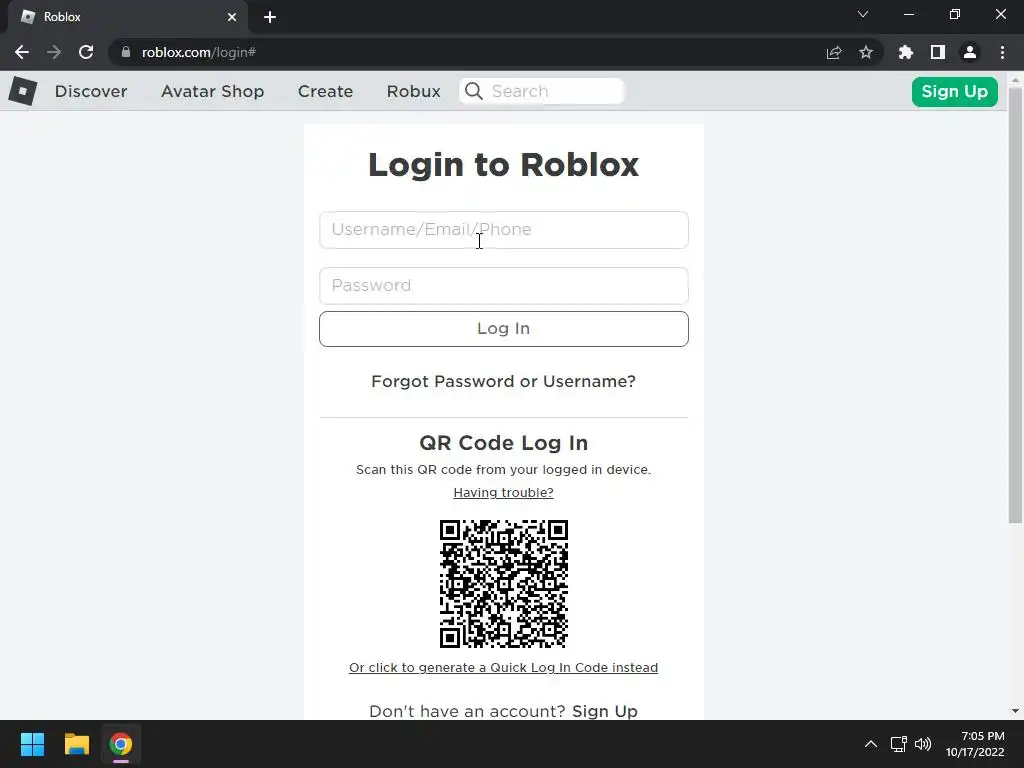Go to the Create page

click(x=325, y=91)
